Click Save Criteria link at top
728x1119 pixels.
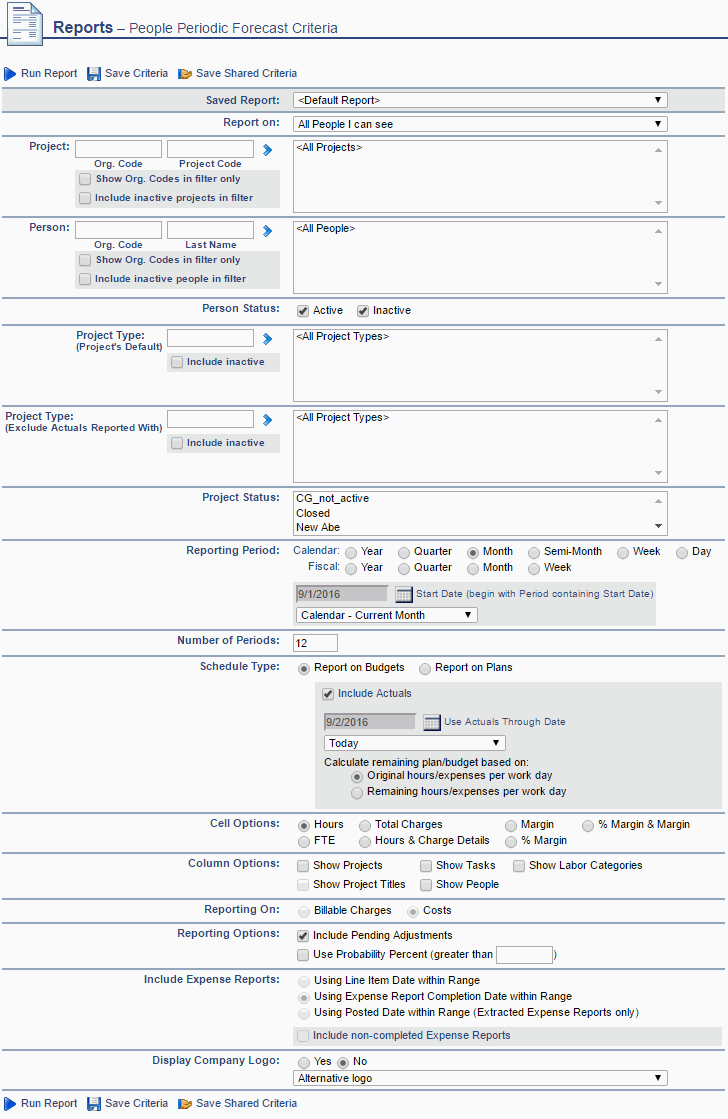(x=136, y=74)
